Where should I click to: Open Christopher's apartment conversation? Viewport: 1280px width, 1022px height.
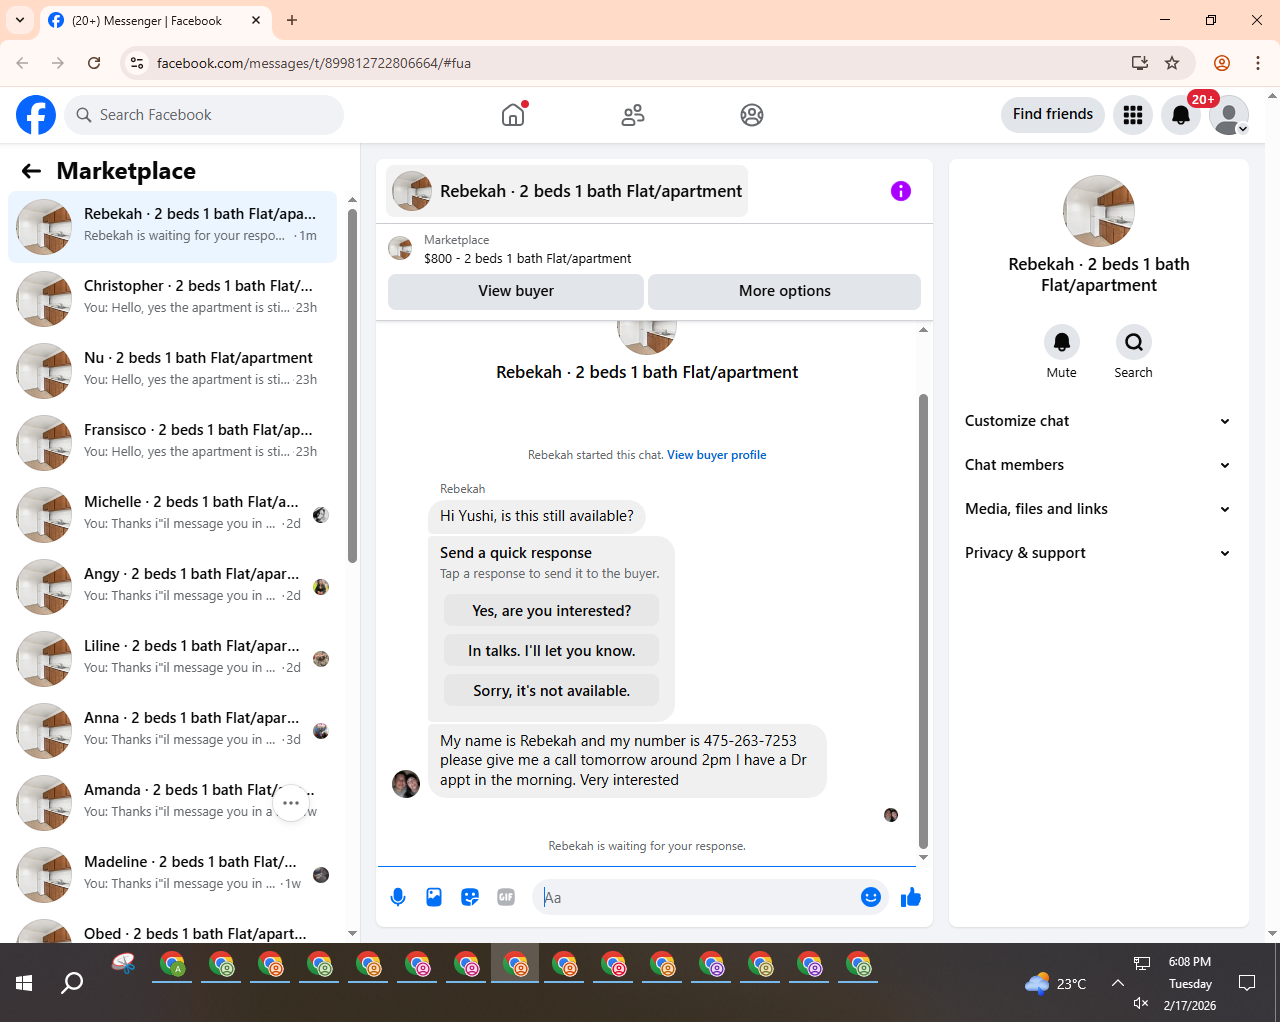pyautogui.click(x=172, y=299)
